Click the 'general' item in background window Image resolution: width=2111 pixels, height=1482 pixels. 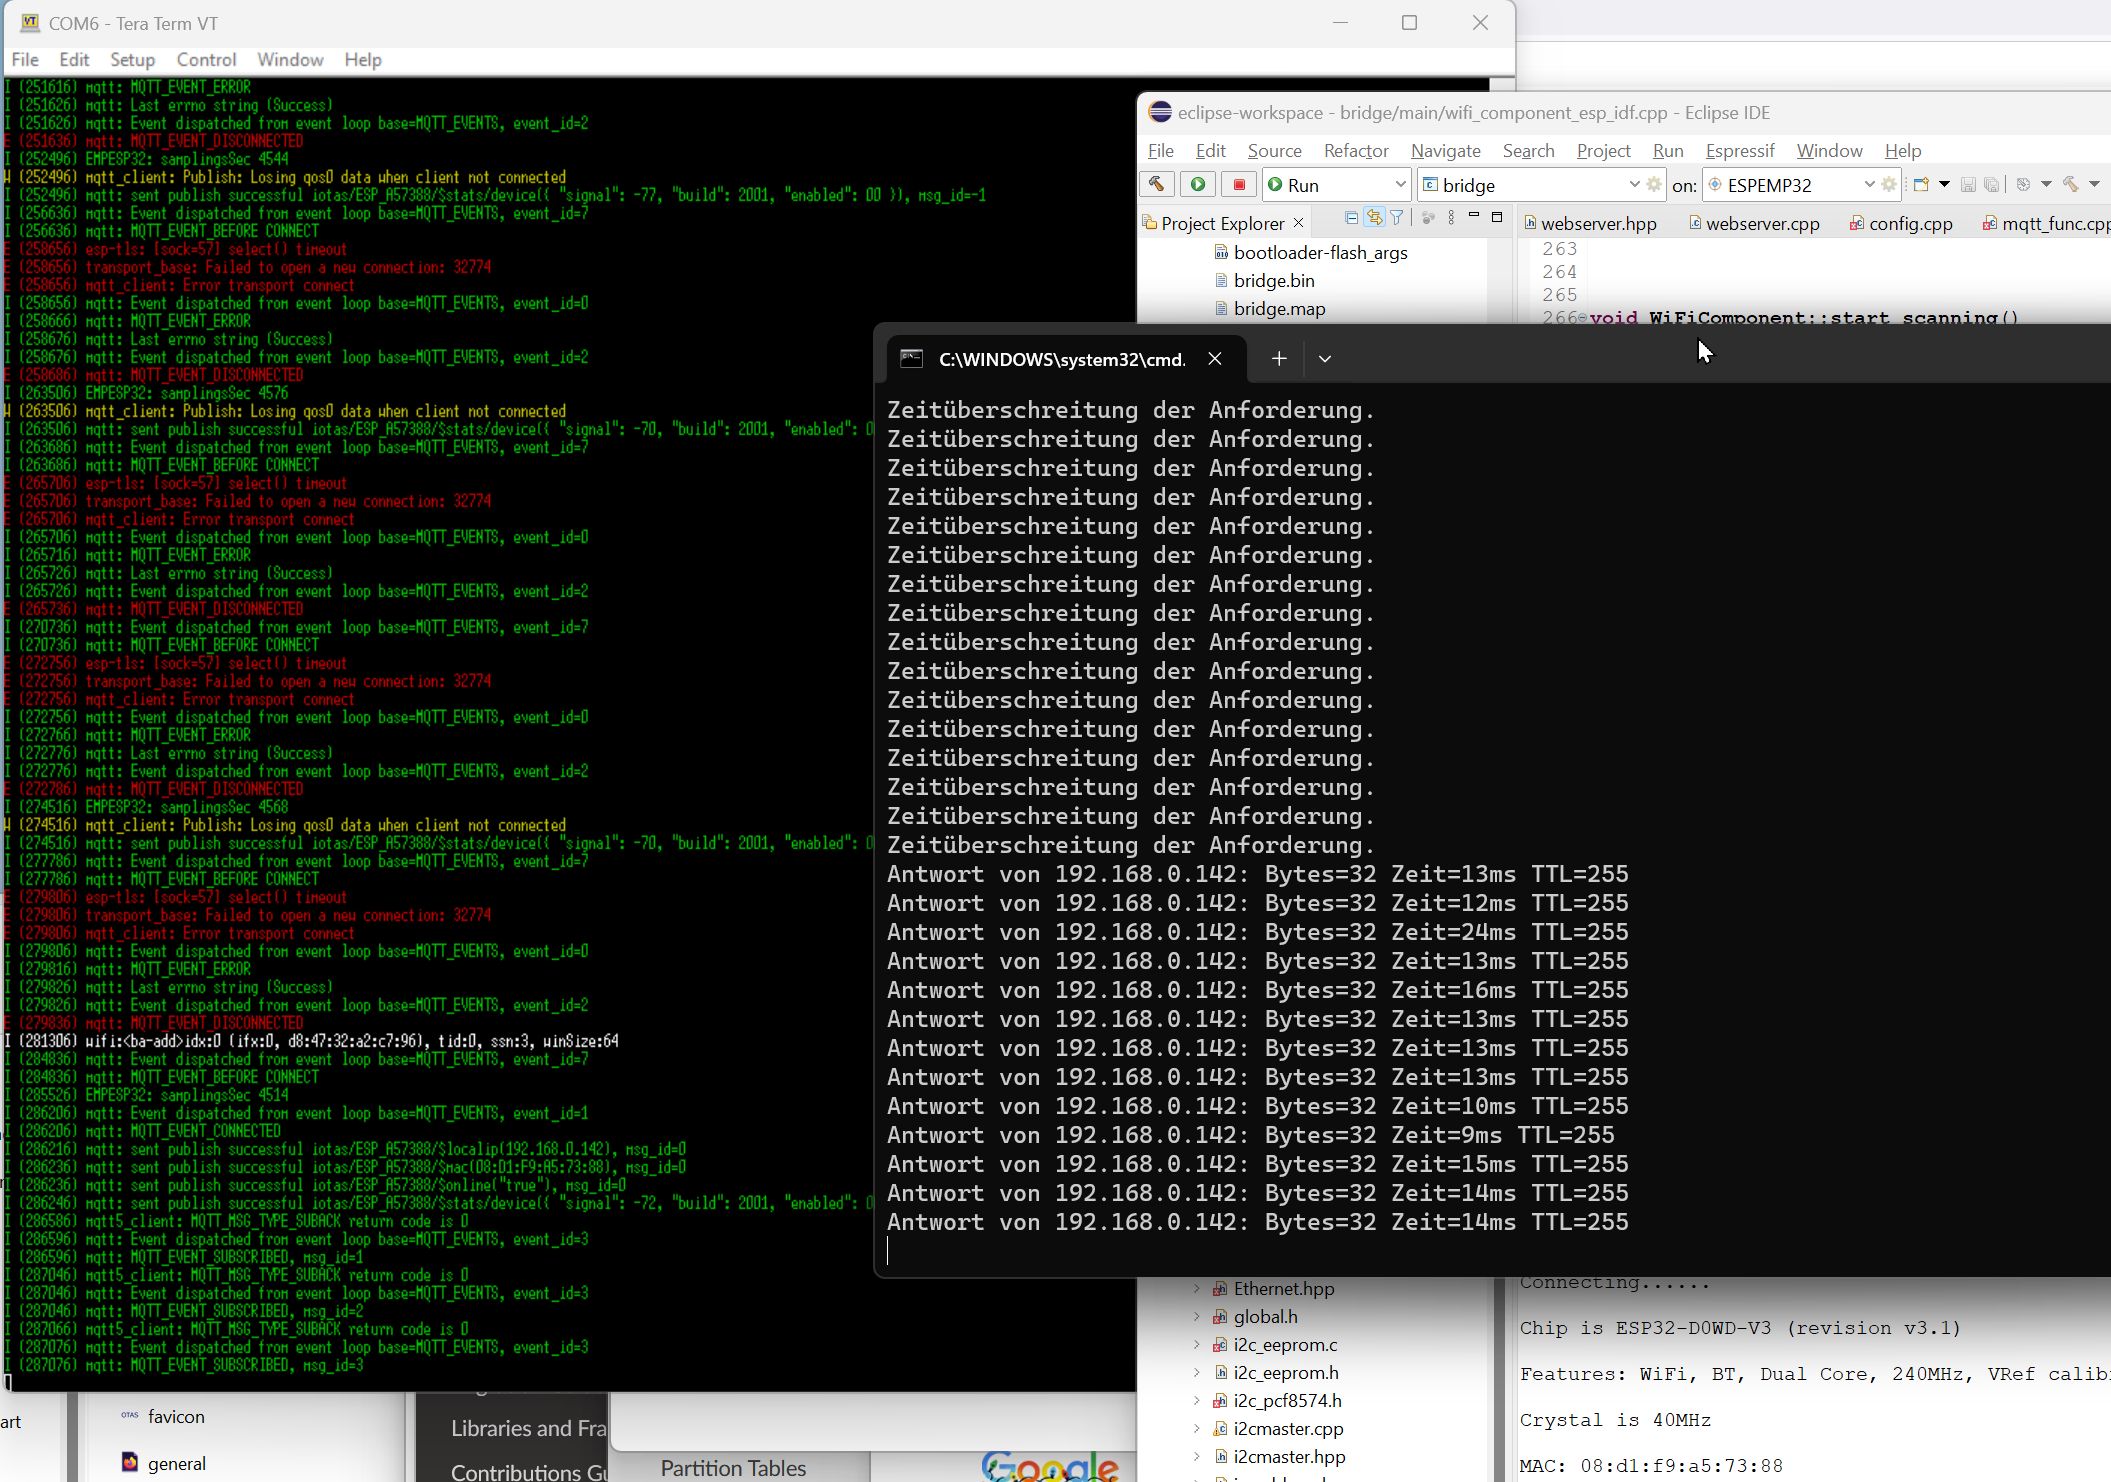point(177,1464)
